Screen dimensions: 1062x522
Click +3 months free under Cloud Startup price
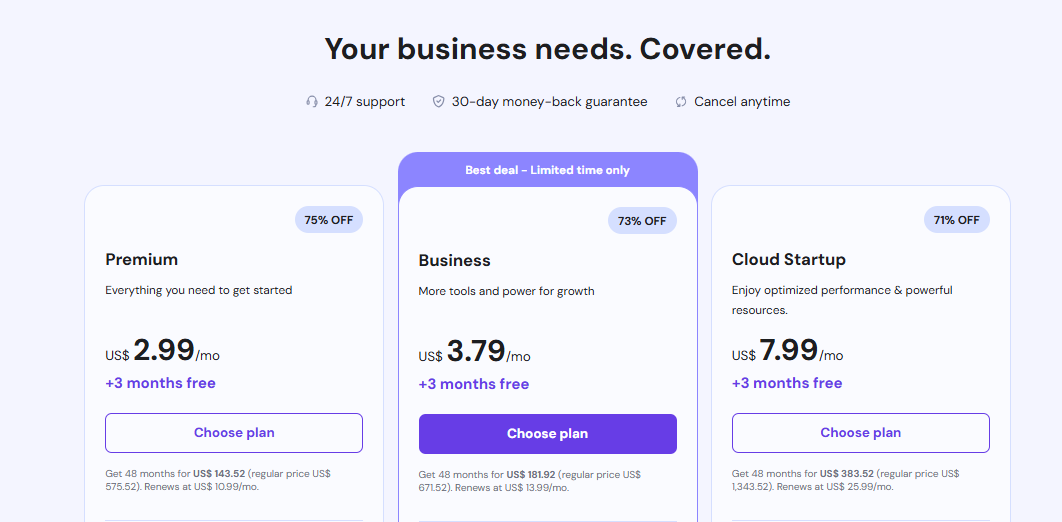(787, 383)
